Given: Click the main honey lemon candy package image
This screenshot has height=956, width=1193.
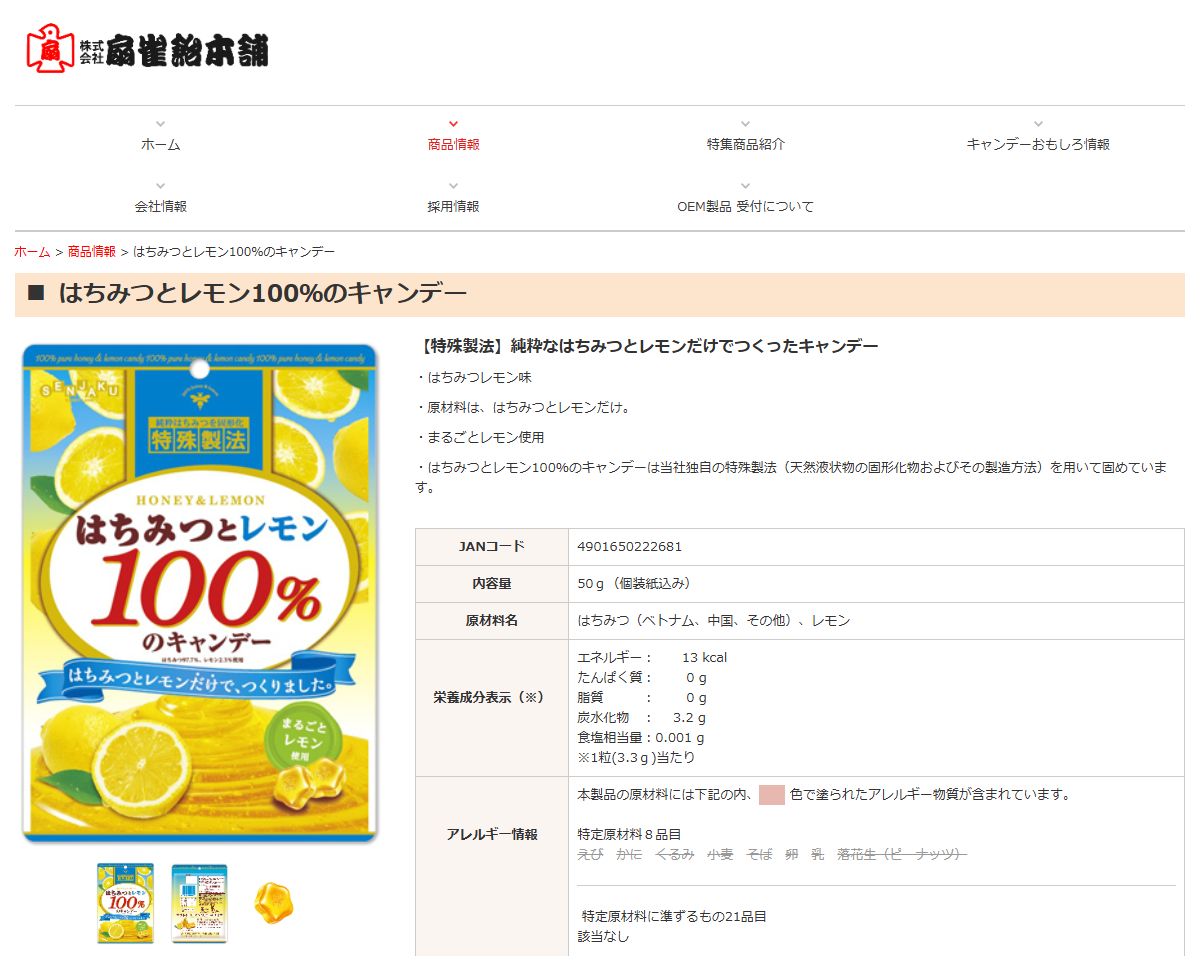Looking at the screenshot, I should pyautogui.click(x=200, y=593).
